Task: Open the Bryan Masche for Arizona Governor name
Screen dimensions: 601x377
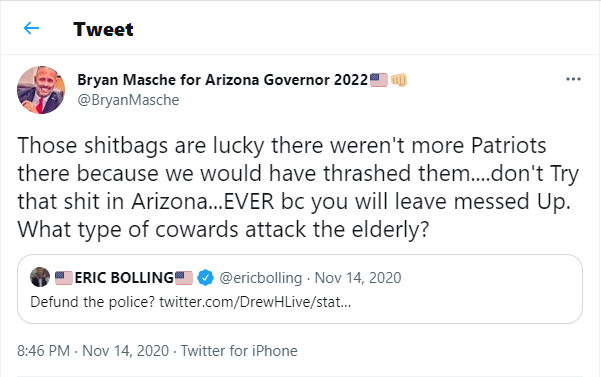Action: tap(223, 80)
